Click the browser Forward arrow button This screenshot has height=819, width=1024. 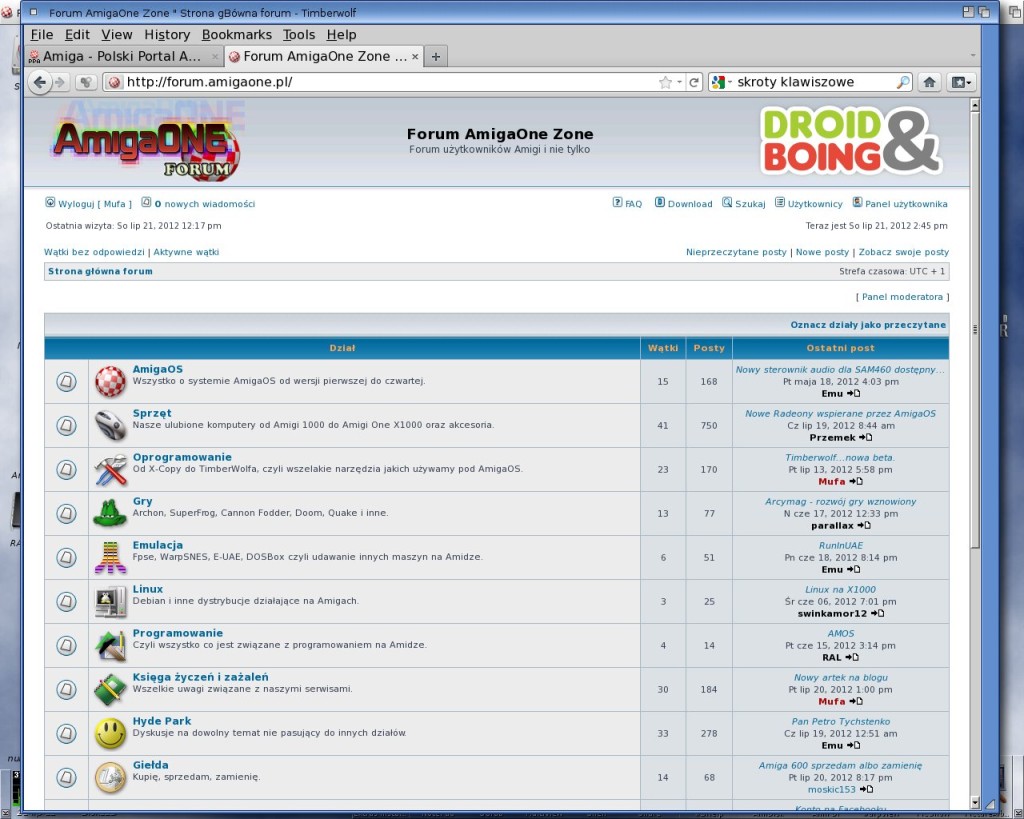(60, 82)
